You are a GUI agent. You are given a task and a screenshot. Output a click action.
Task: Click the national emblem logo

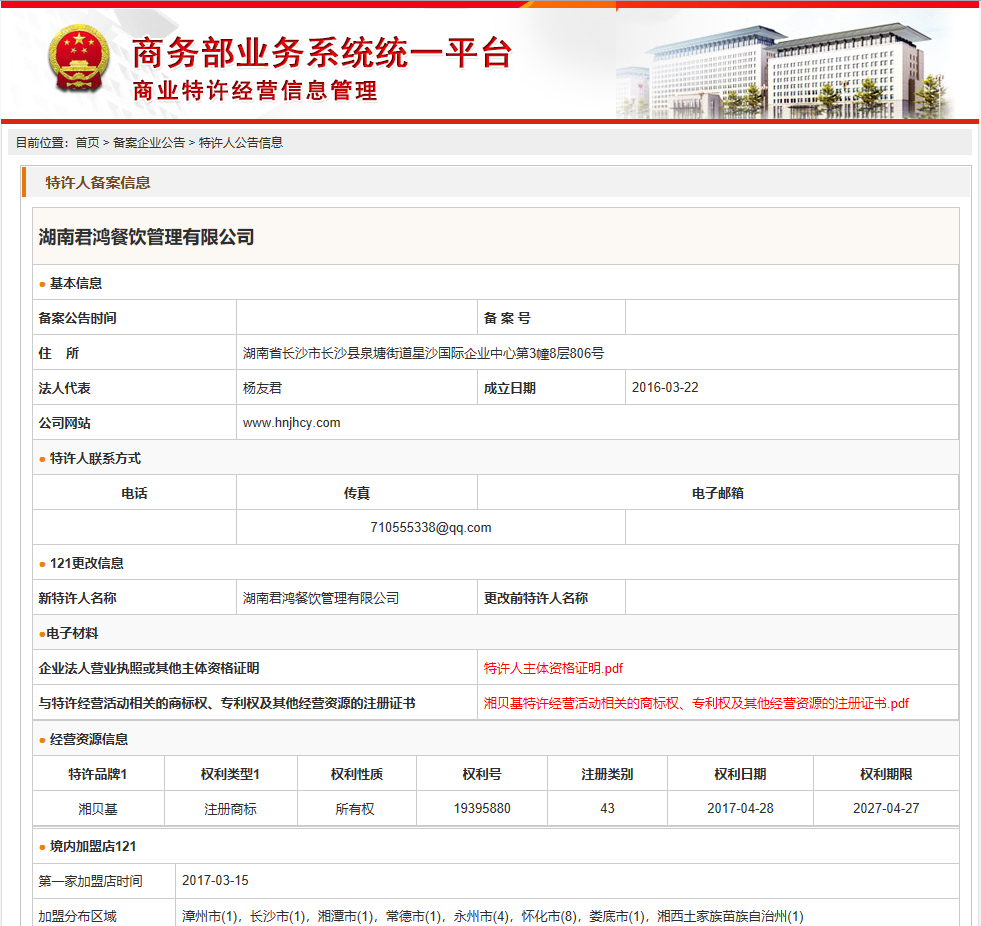pyautogui.click(x=79, y=59)
